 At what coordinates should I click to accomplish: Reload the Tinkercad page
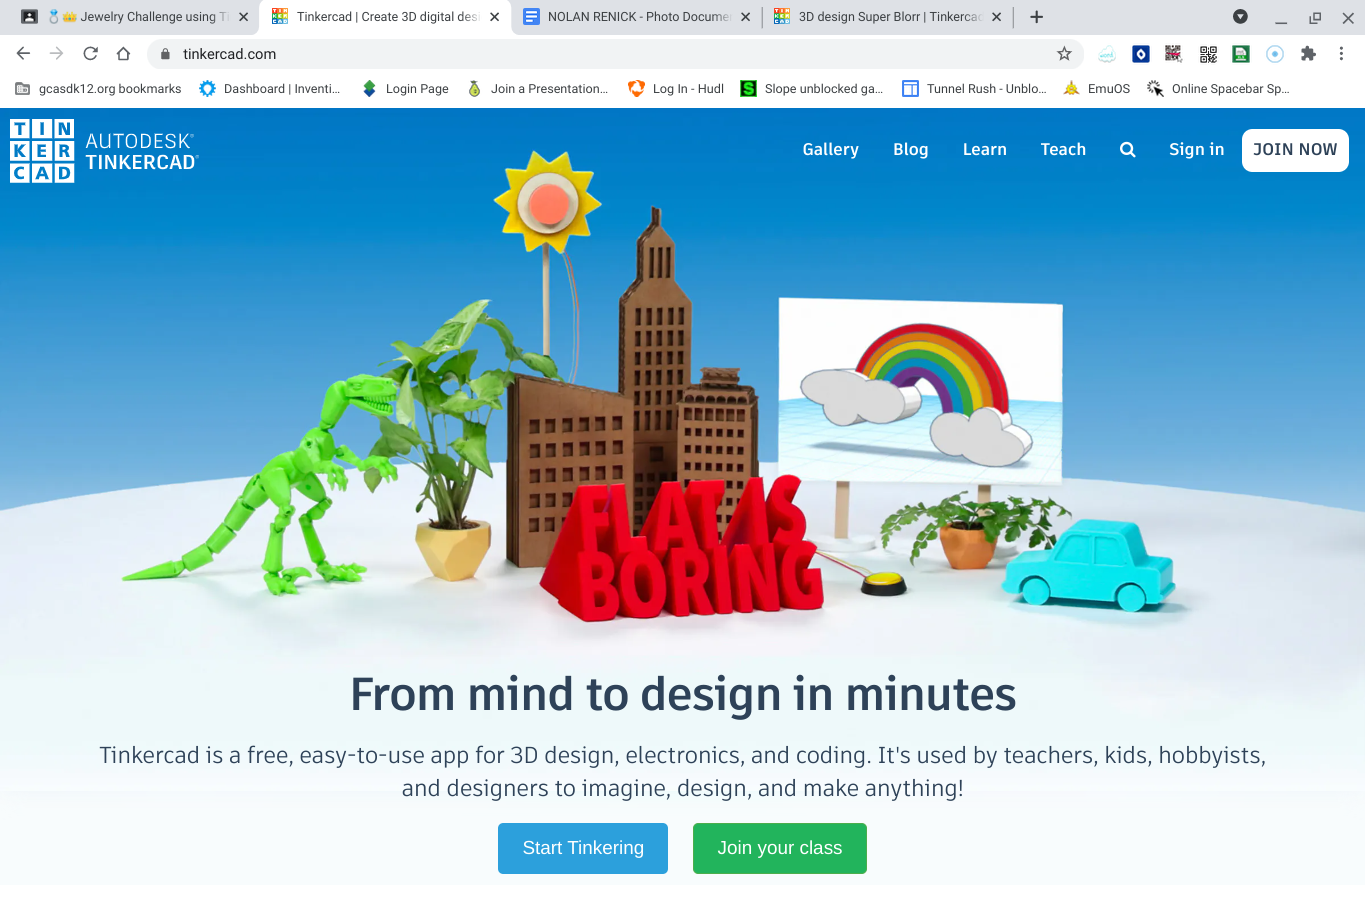click(91, 54)
